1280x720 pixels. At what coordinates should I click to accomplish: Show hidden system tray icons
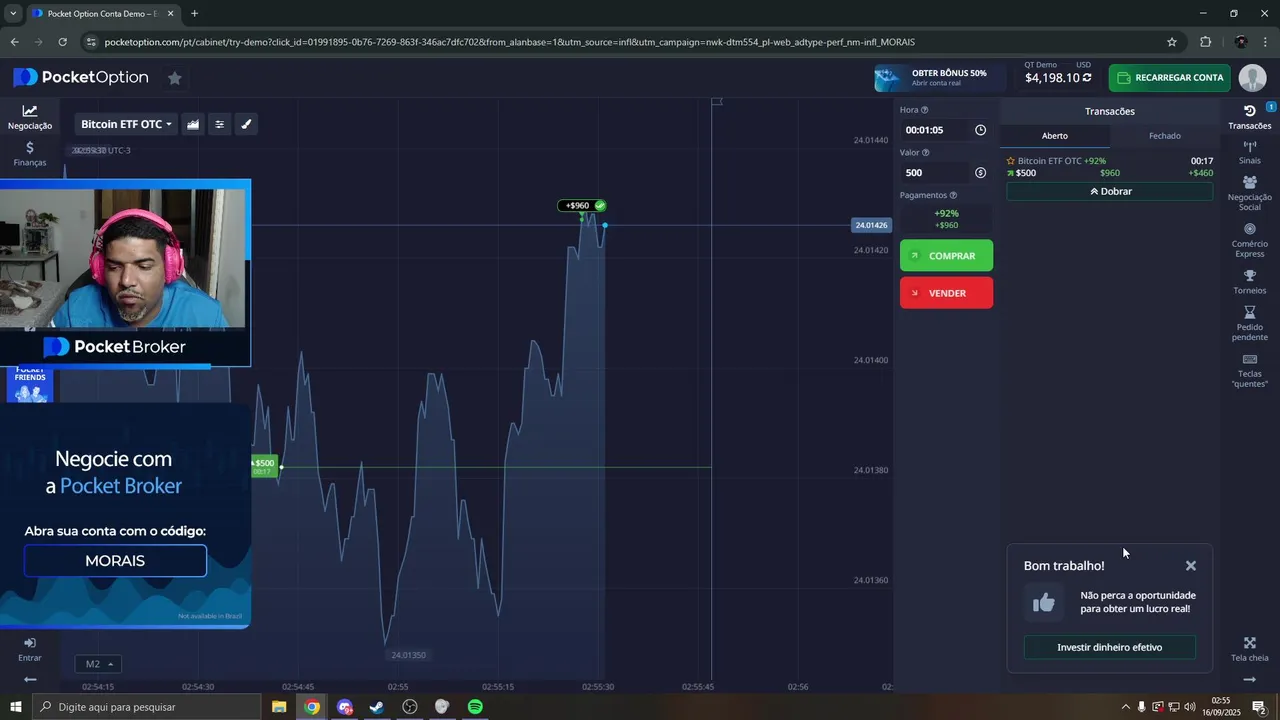[1125, 707]
